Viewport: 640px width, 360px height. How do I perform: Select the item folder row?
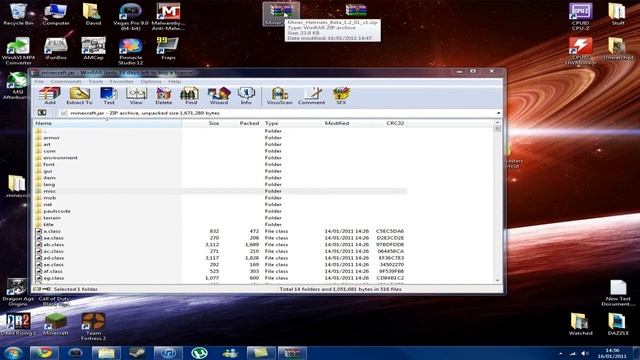pyautogui.click(x=220, y=178)
